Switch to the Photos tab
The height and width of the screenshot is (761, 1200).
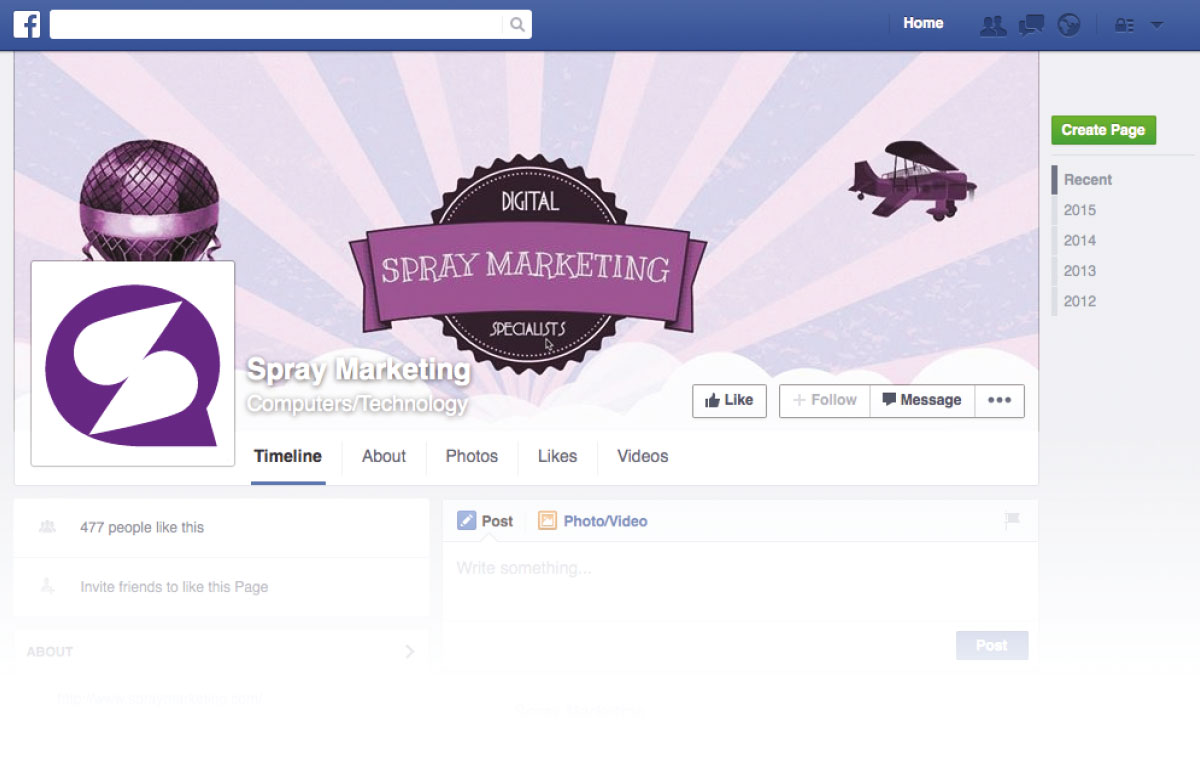click(x=471, y=456)
